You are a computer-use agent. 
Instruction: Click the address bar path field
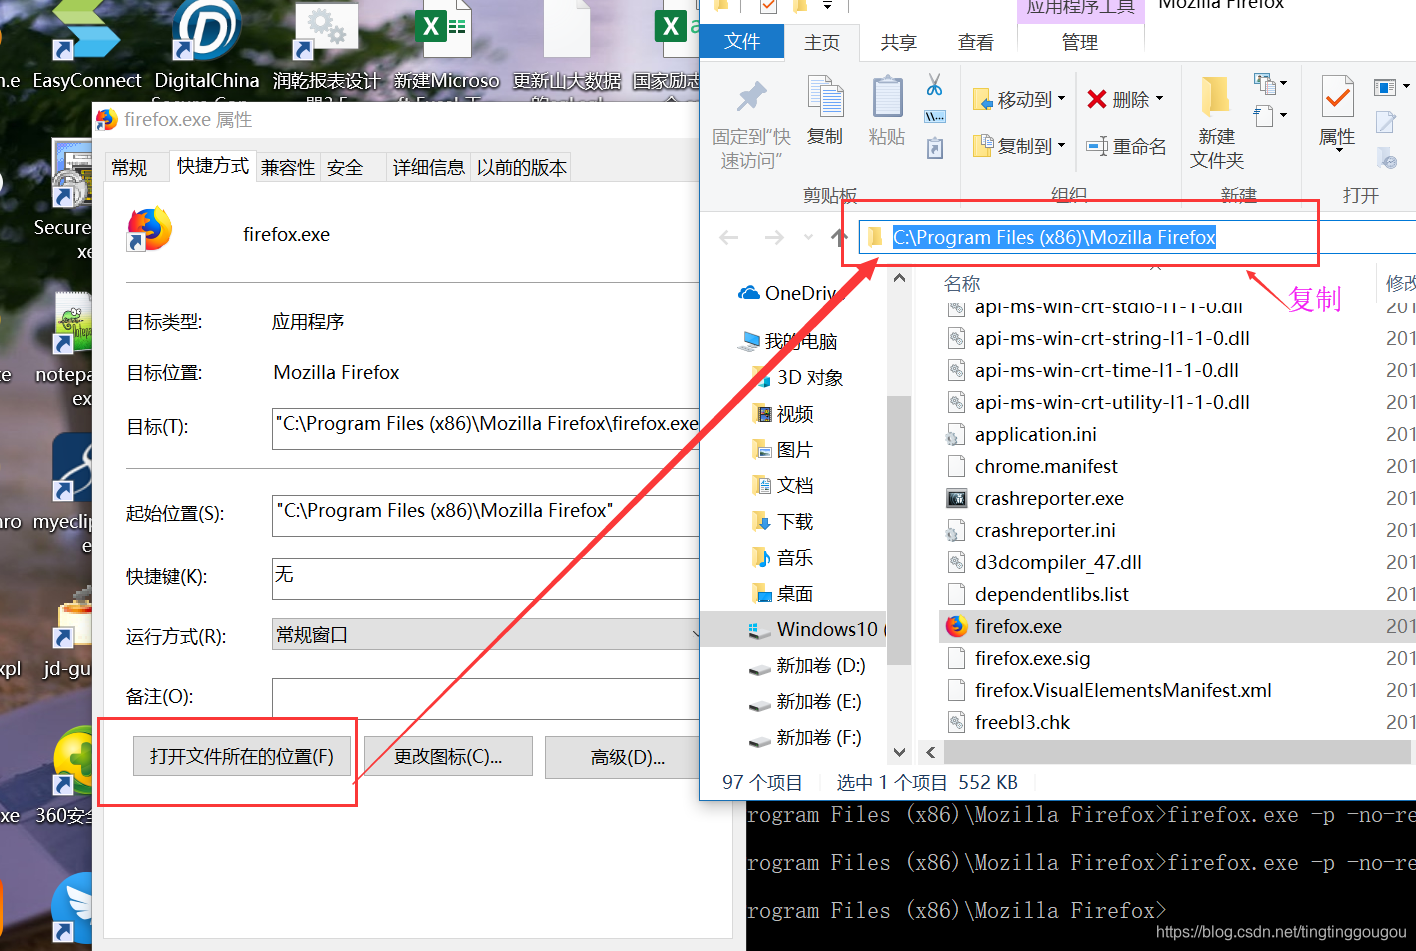1136,237
